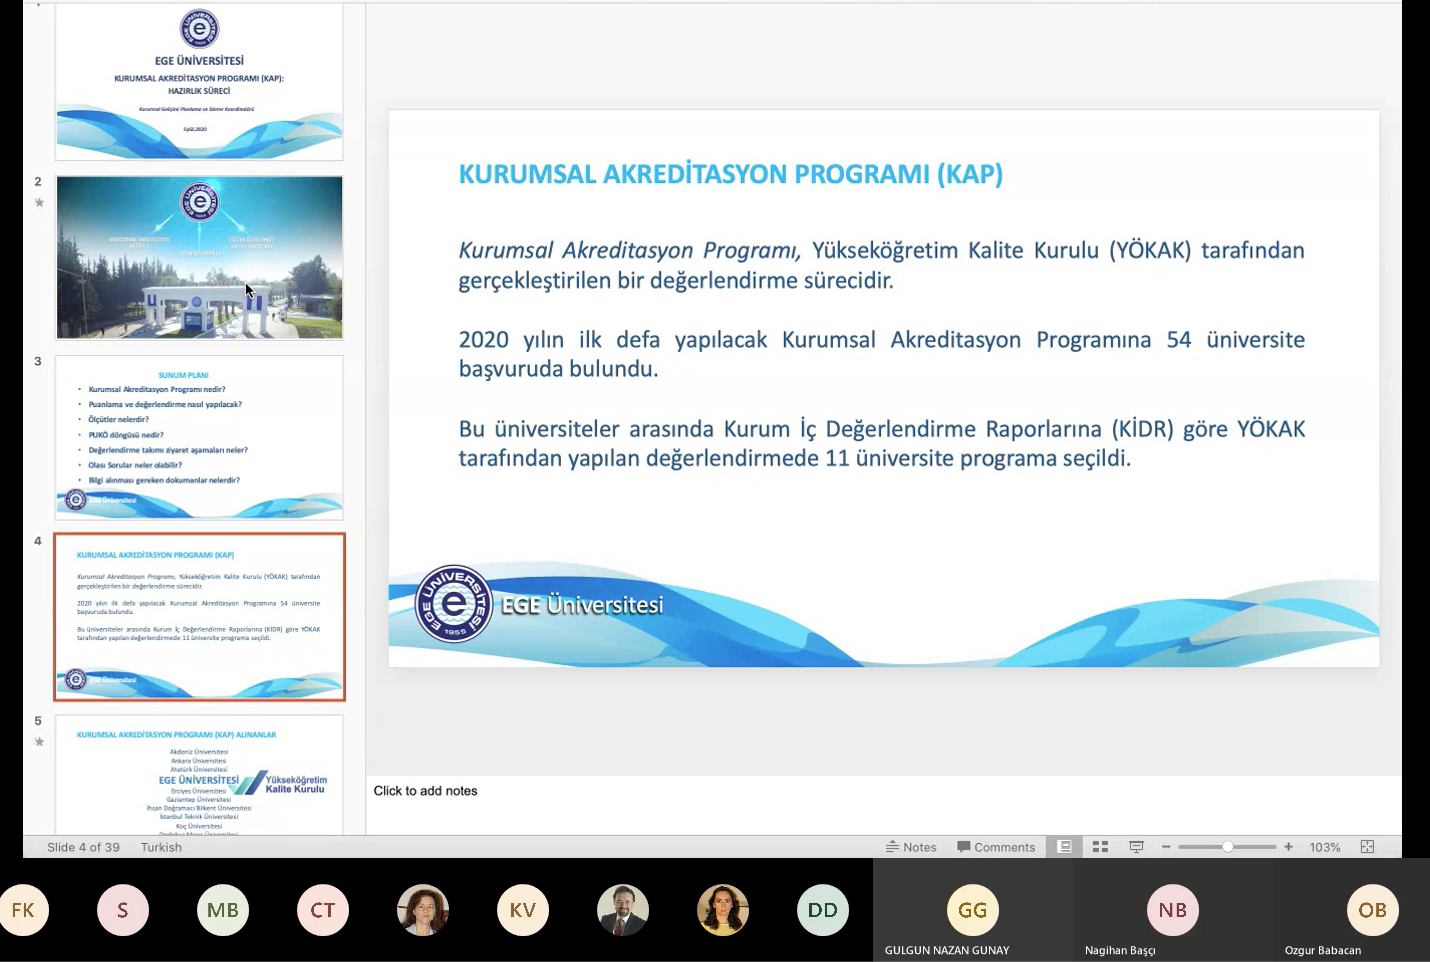
Task: Select participant FK avatar
Action: pyautogui.click(x=23, y=910)
